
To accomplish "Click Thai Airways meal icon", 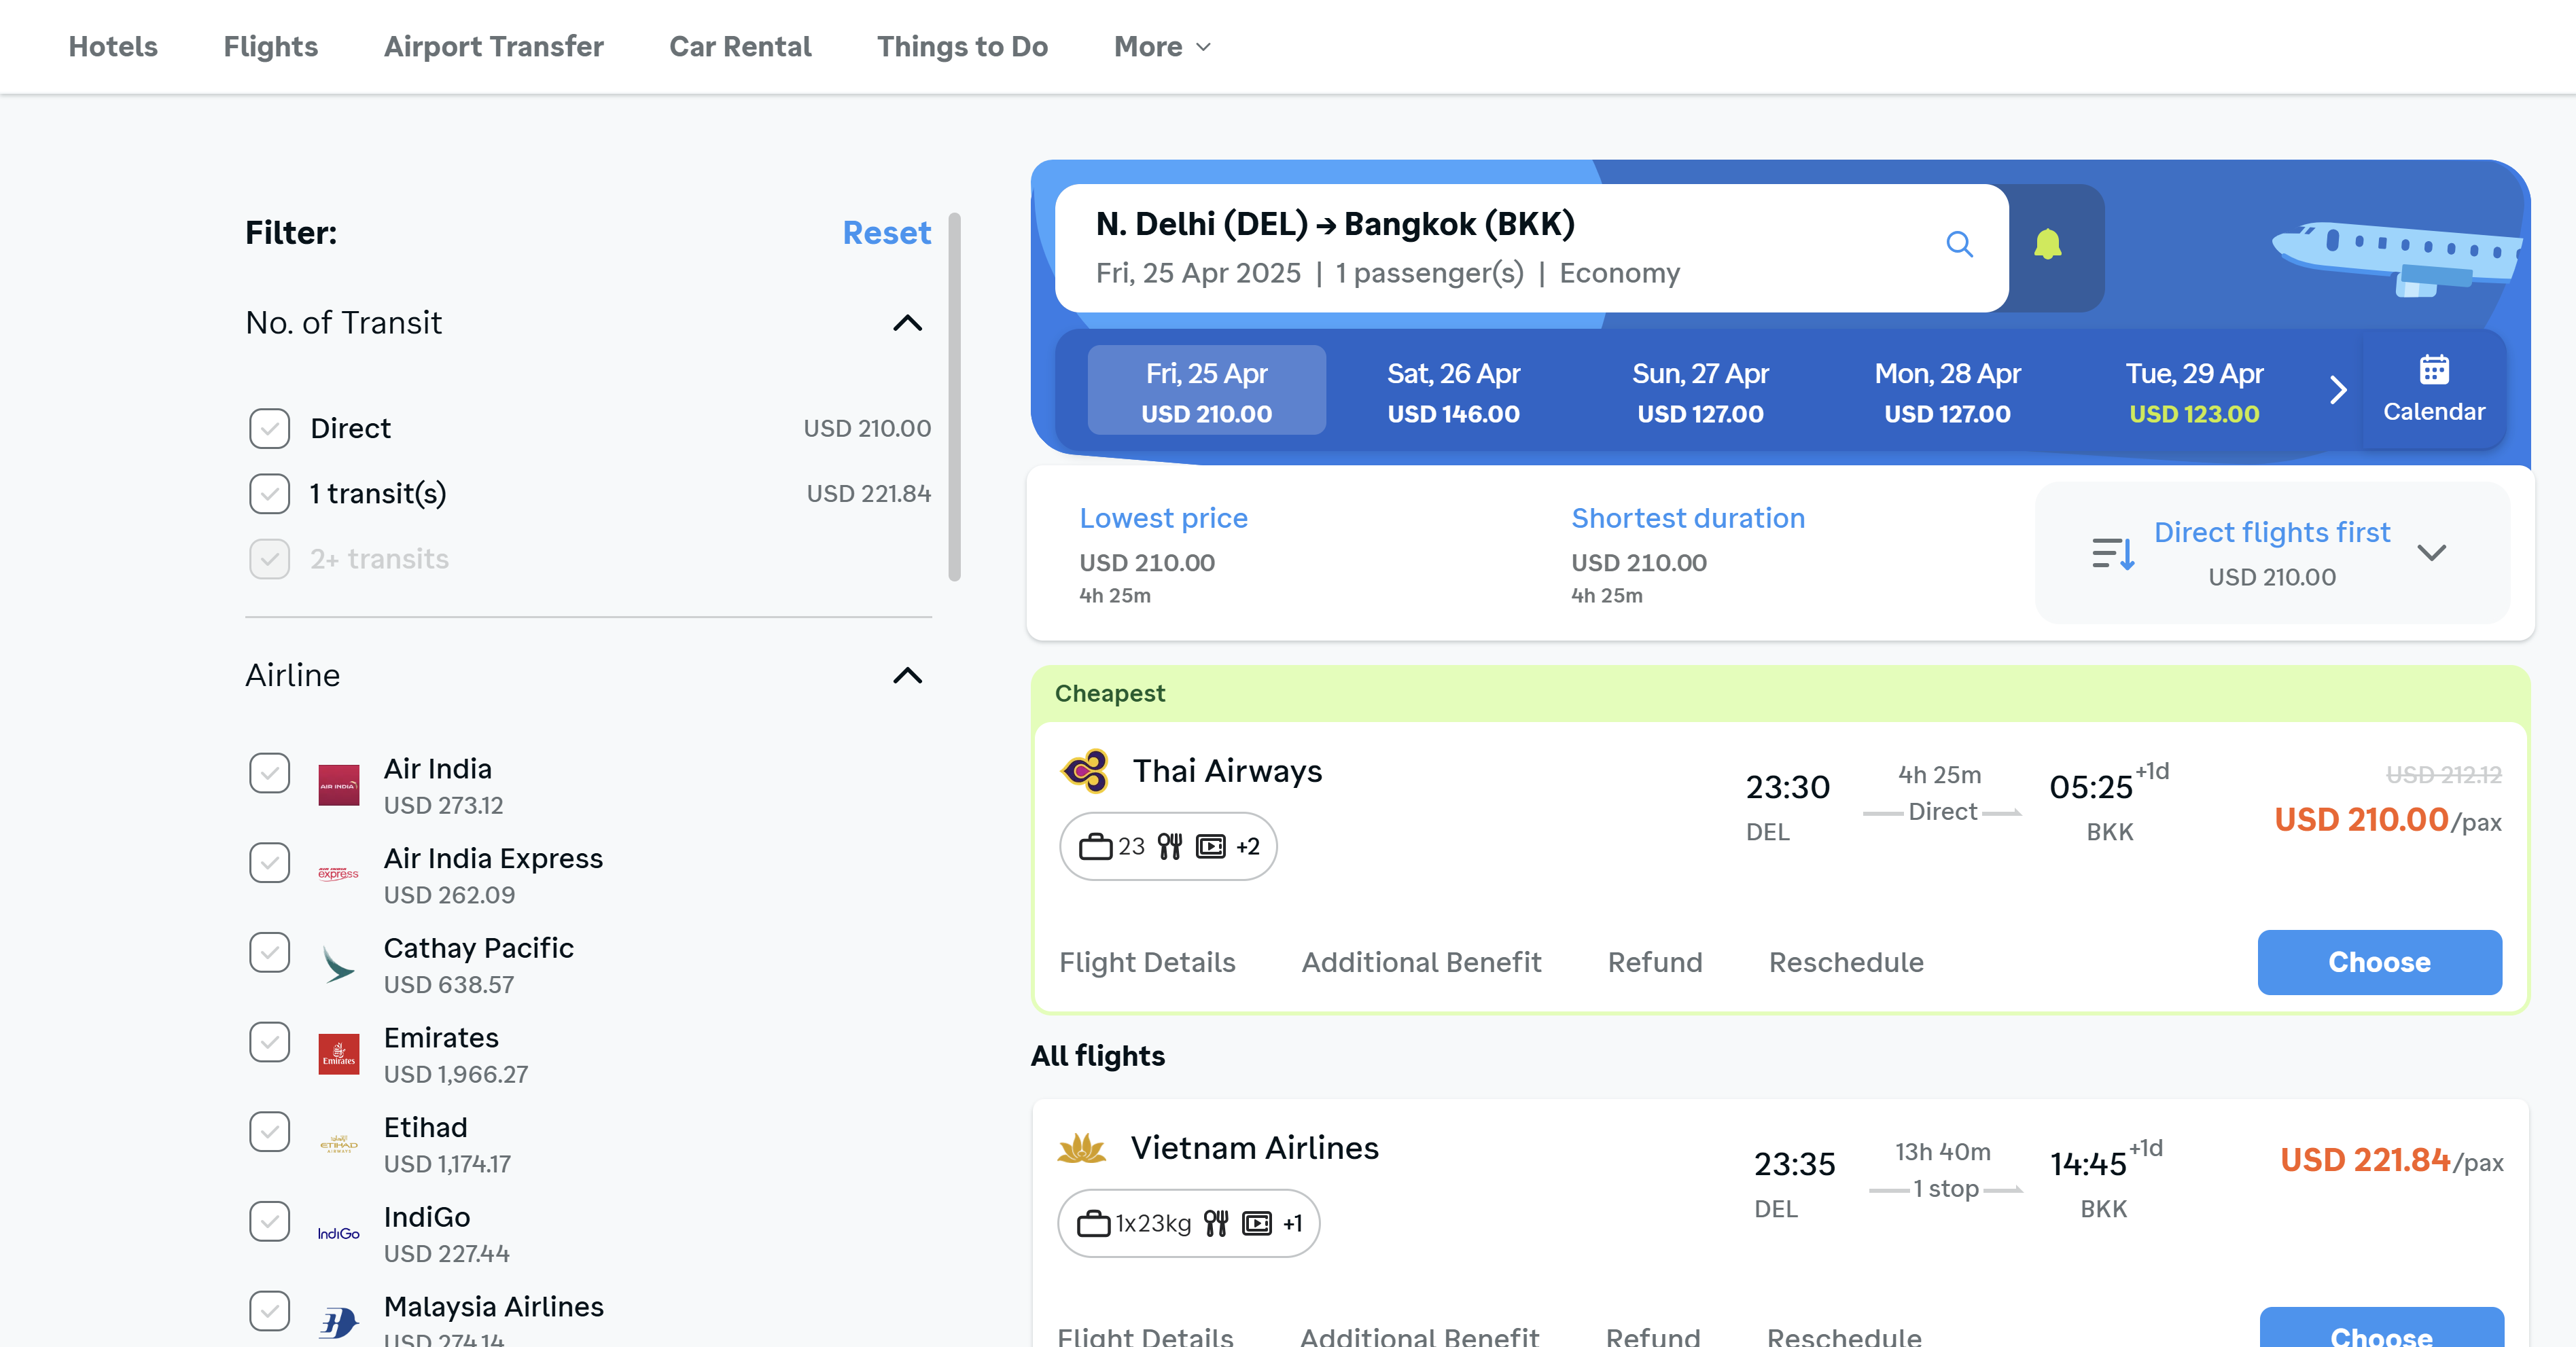I will 1170,847.
